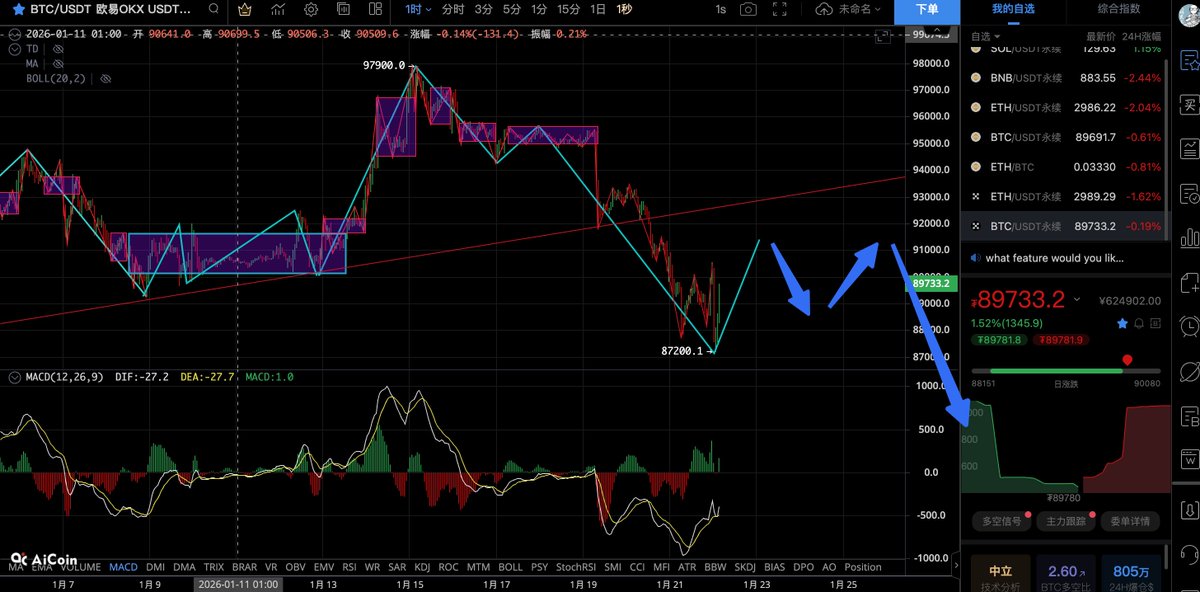Click the 委单详情 button
Viewport: 1200px width, 592px height.
coord(1130,521)
